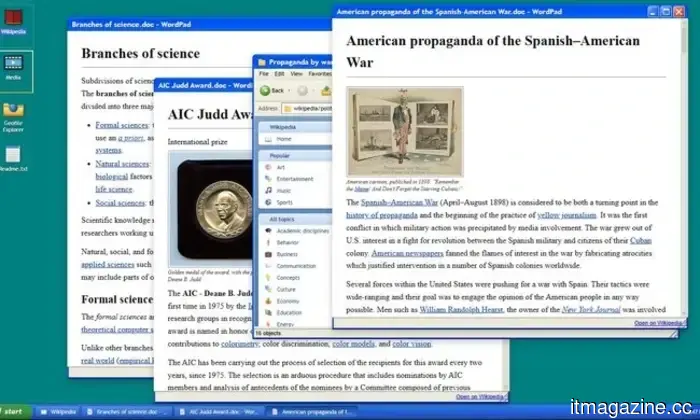Click the Art category icon
Image resolution: width=700 pixels, height=420 pixels.
click(268, 167)
